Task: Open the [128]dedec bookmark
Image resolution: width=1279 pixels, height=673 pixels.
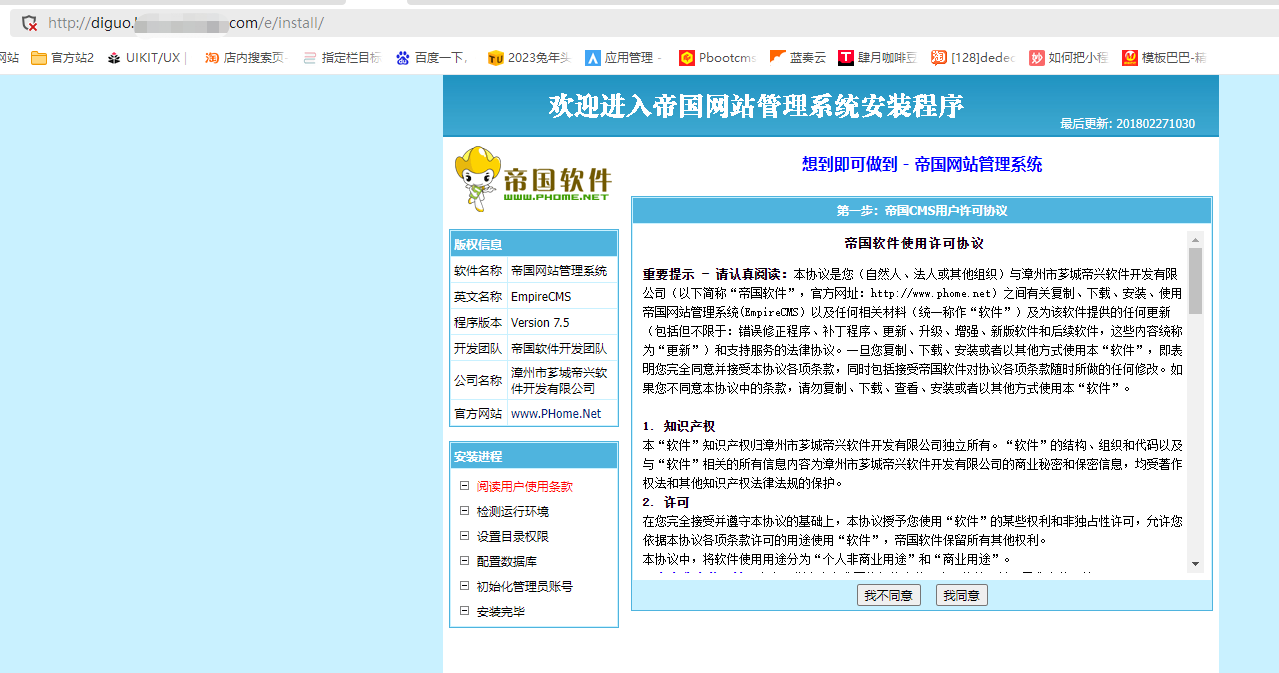Action: pos(973,58)
